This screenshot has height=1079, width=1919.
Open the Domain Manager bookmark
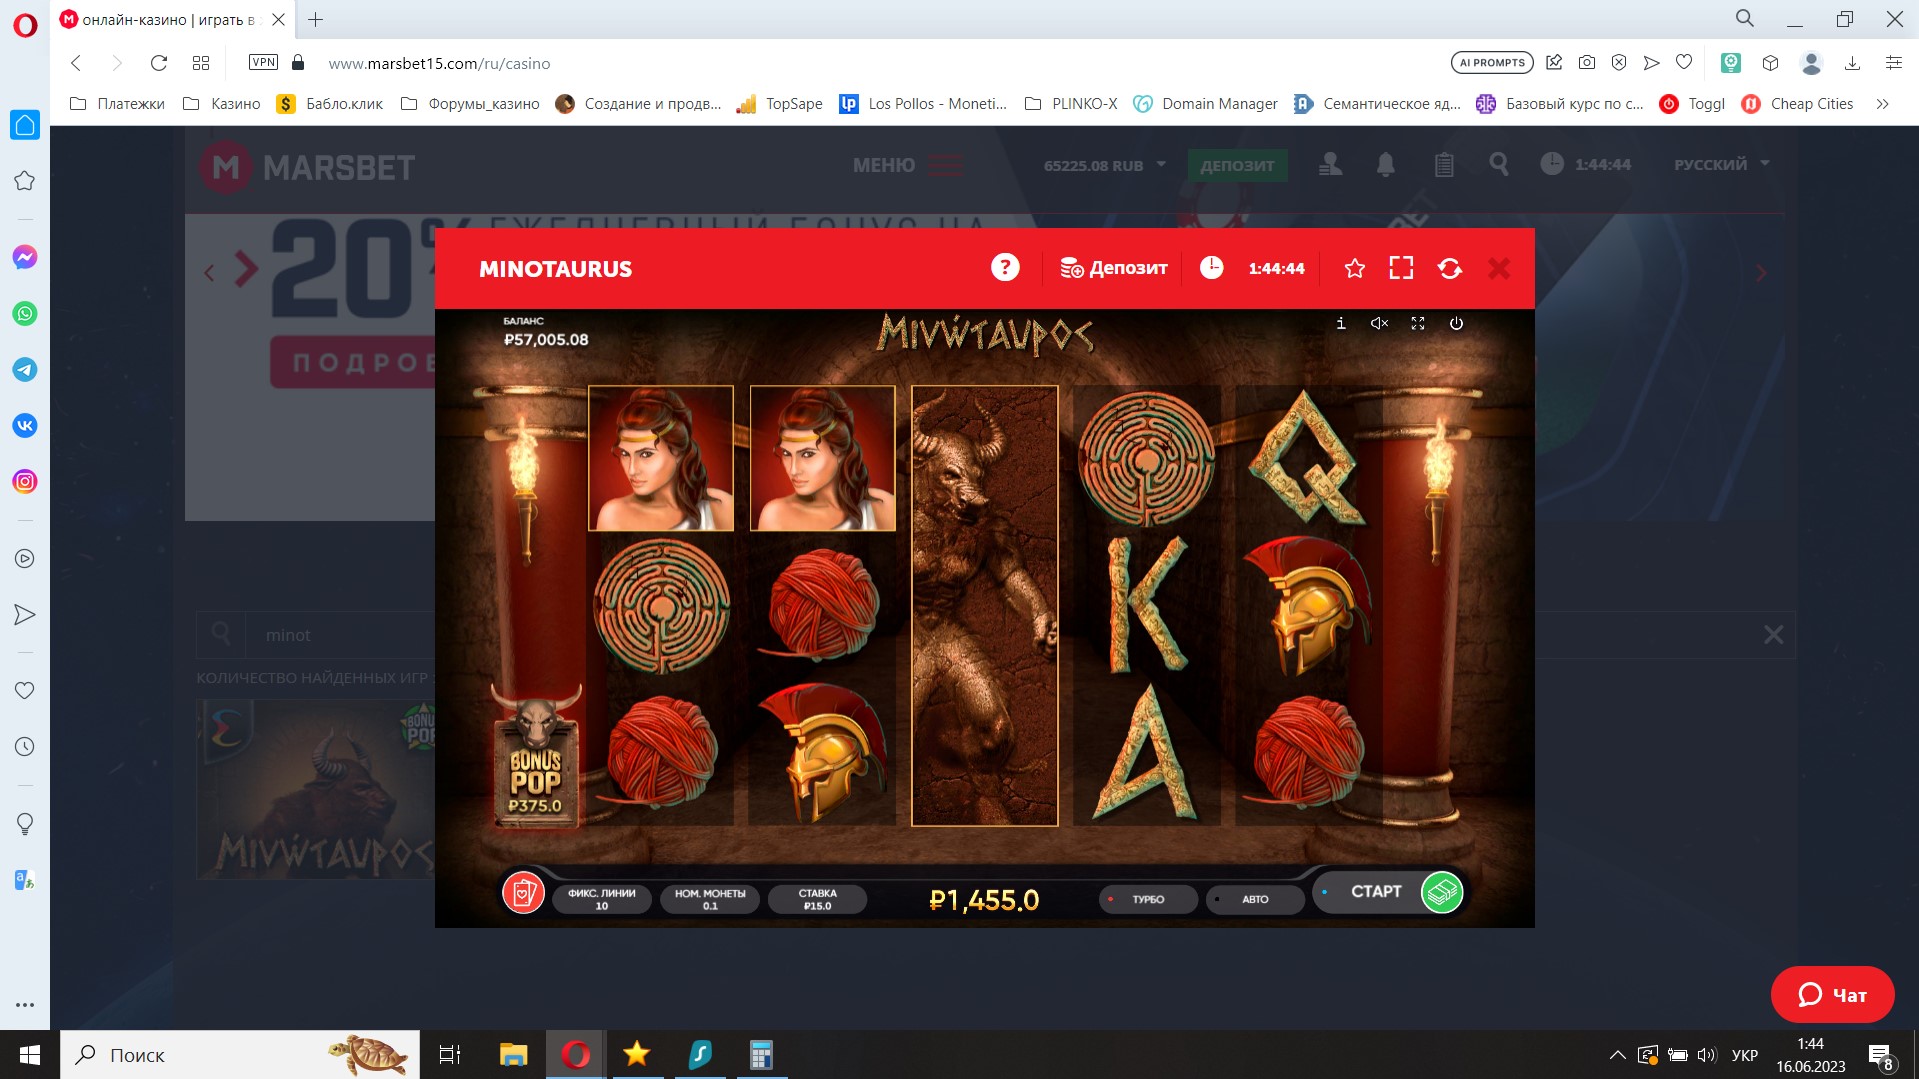click(x=1205, y=103)
